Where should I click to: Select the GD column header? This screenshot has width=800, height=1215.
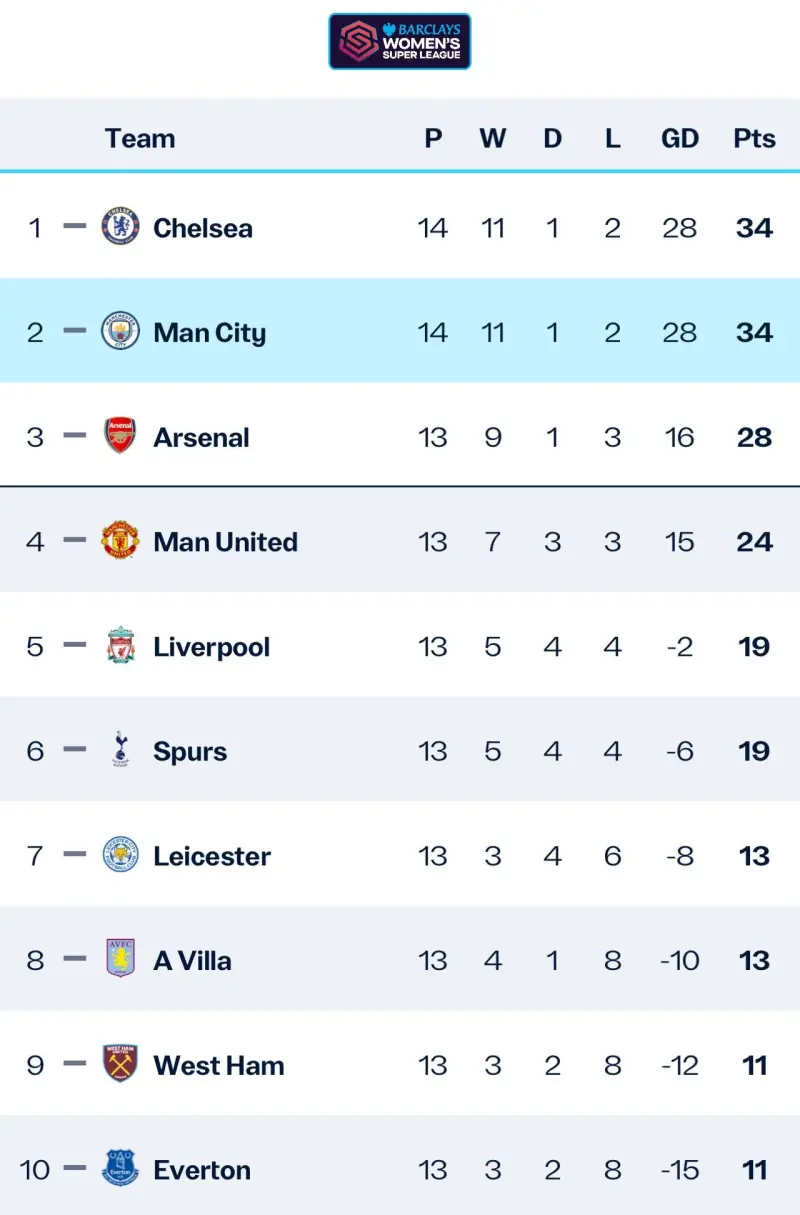click(680, 138)
